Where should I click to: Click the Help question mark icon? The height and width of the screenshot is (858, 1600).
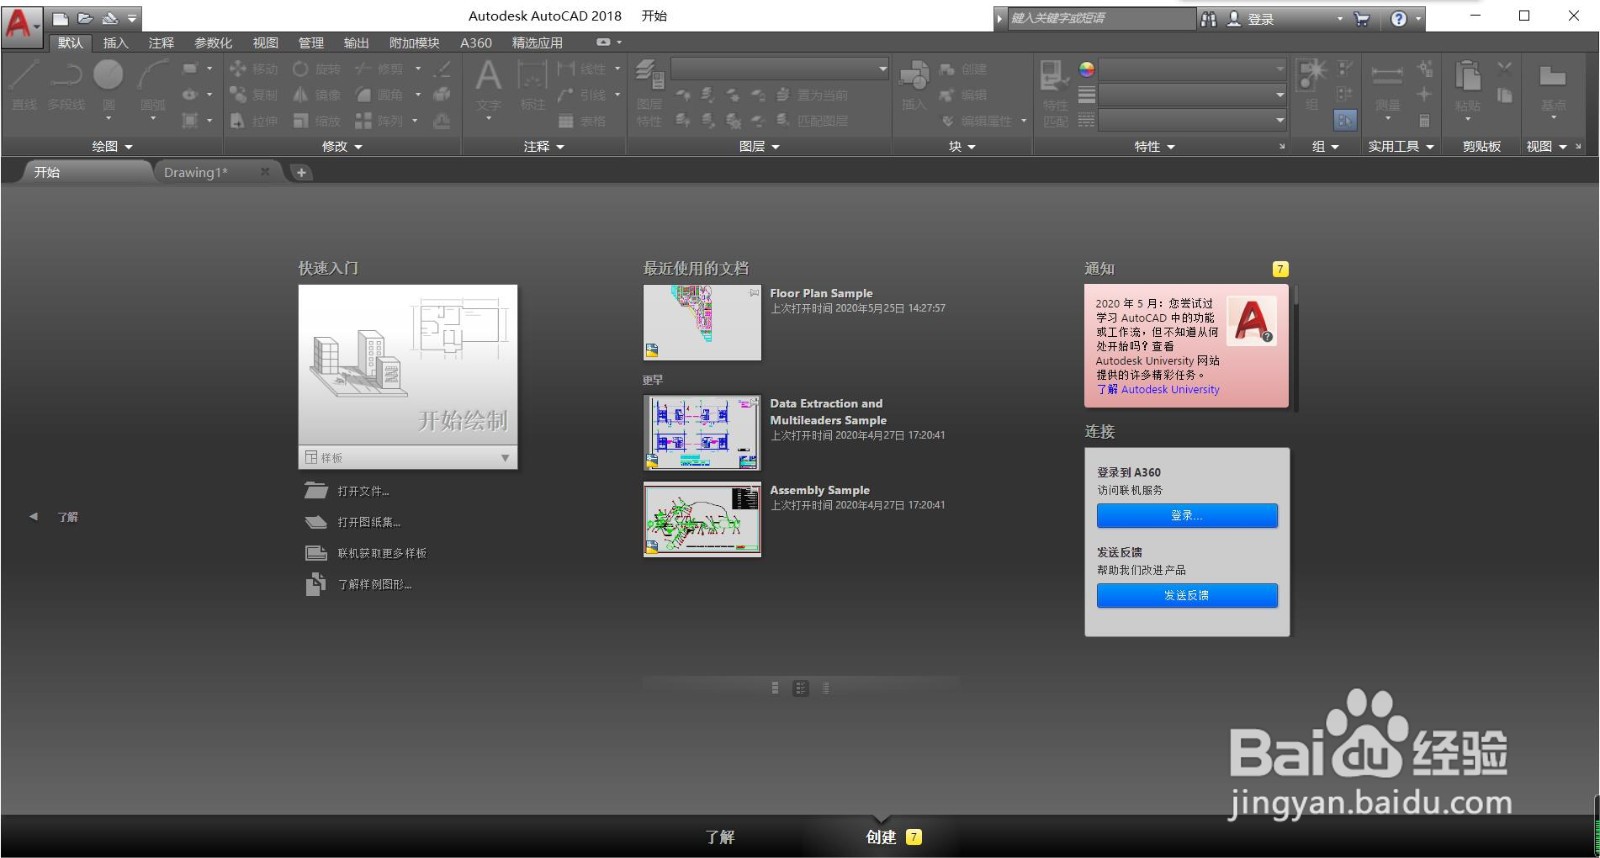point(1399,19)
